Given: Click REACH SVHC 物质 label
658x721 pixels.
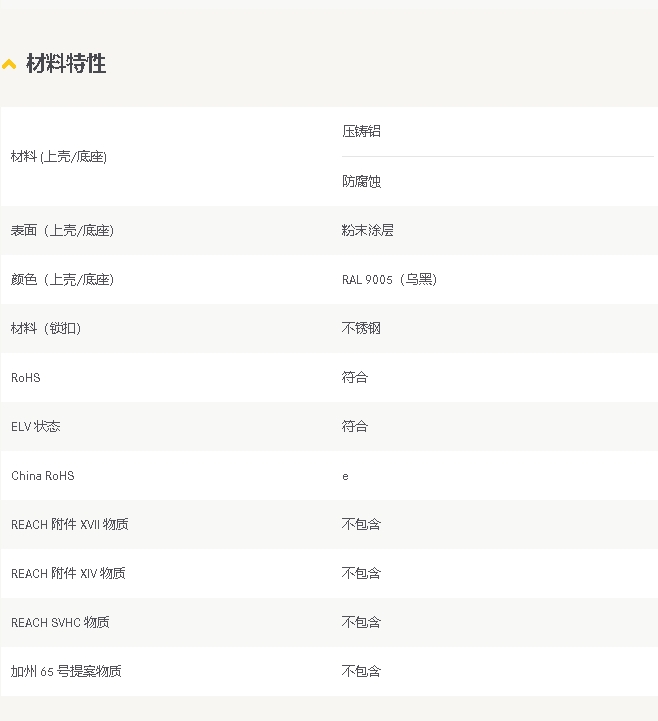Looking at the screenshot, I should click(x=60, y=623).
